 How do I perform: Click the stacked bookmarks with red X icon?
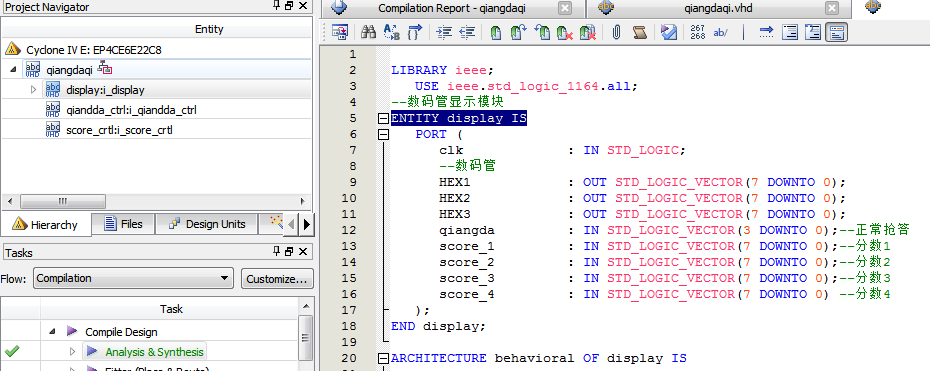point(588,32)
